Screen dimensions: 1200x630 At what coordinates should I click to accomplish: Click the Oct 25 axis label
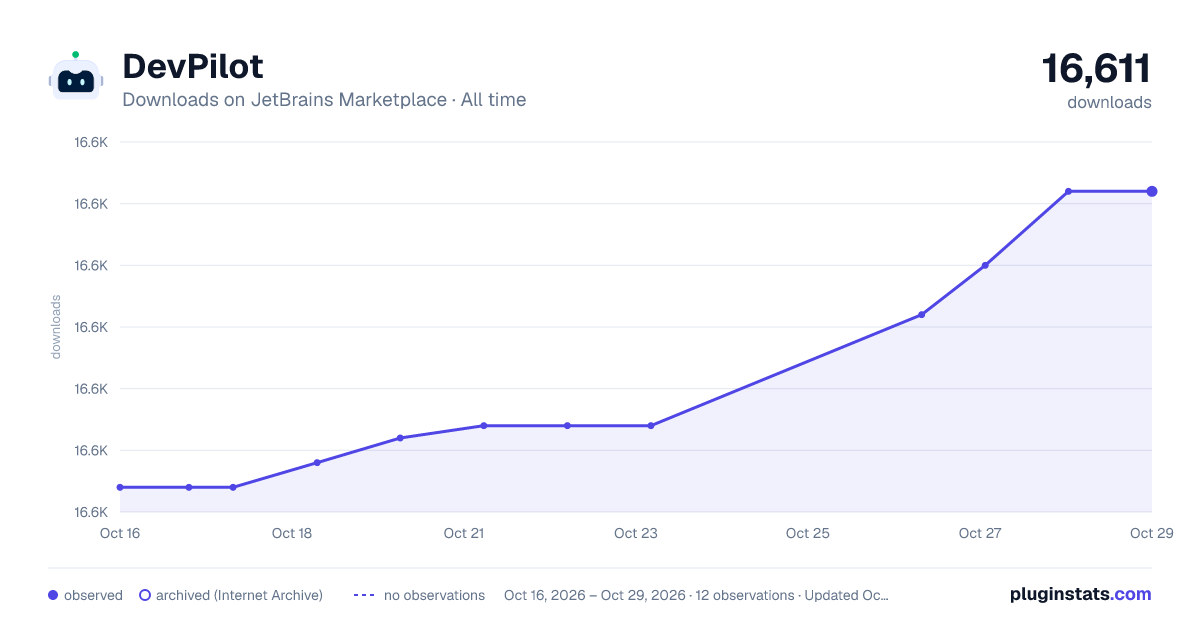(808, 533)
